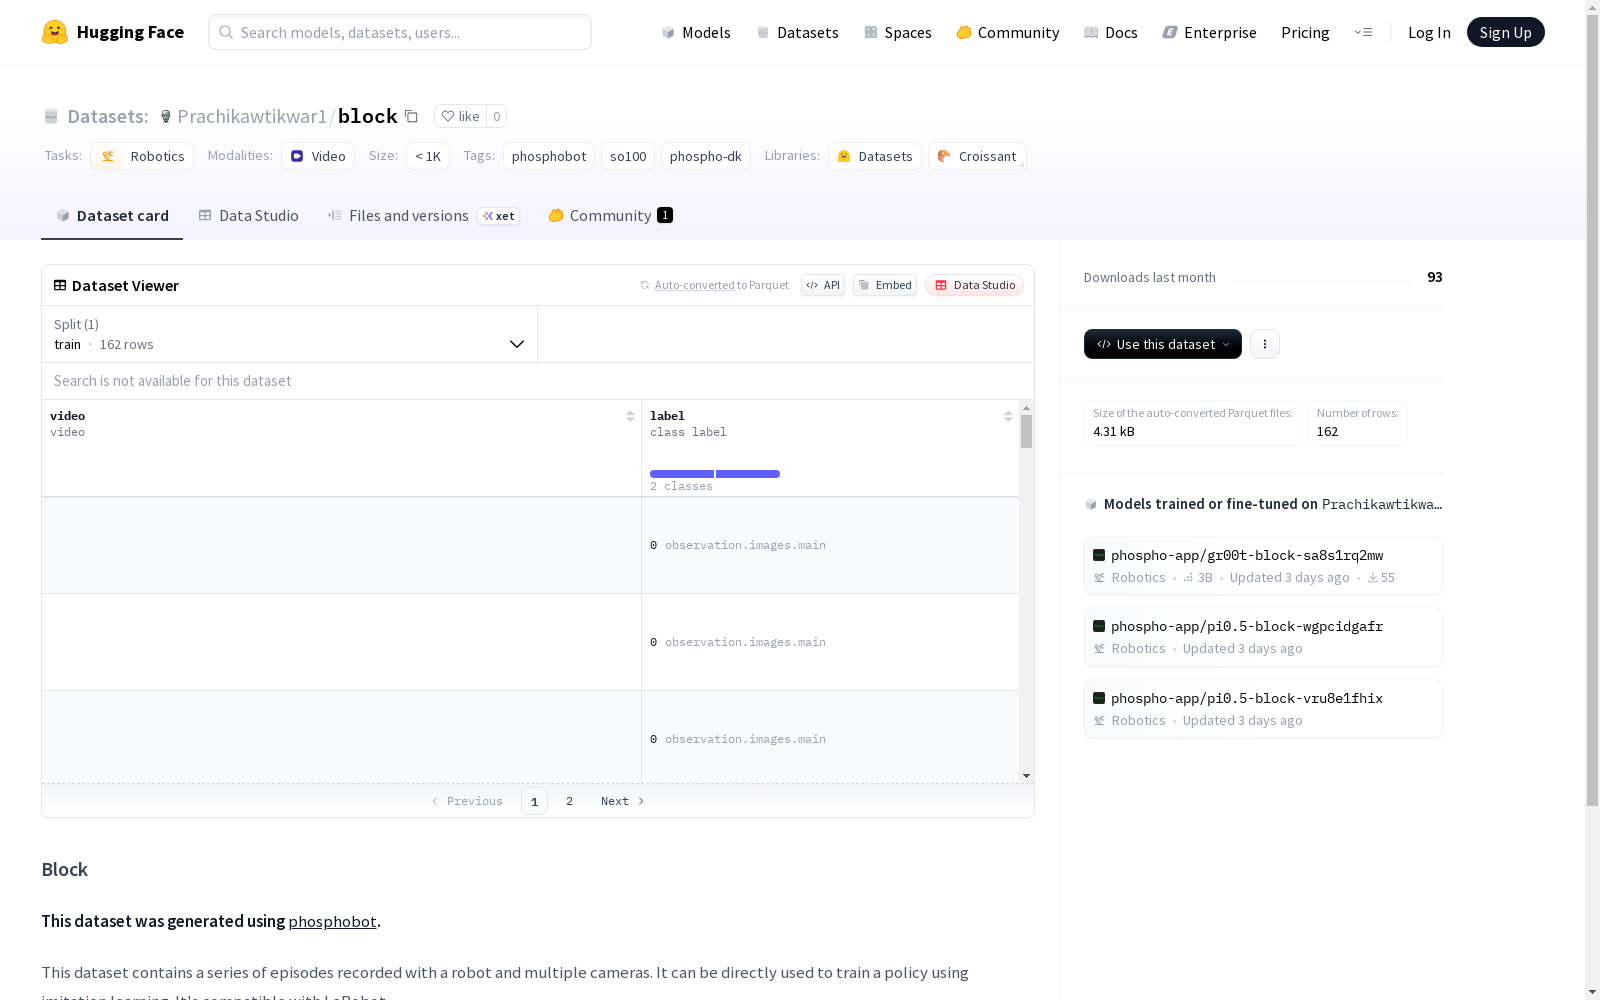Click the right label class distribution bar
The image size is (1600, 1000).
[x=748, y=474]
